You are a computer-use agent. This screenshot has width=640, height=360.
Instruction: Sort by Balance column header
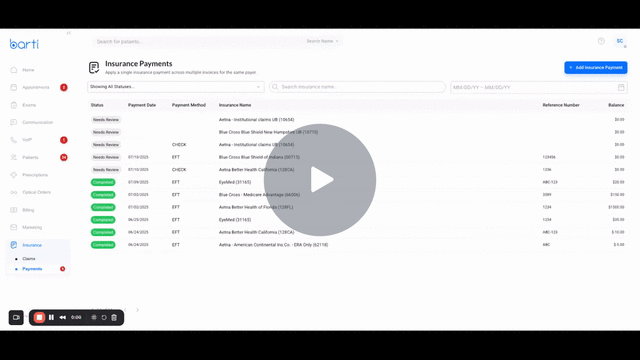point(616,105)
